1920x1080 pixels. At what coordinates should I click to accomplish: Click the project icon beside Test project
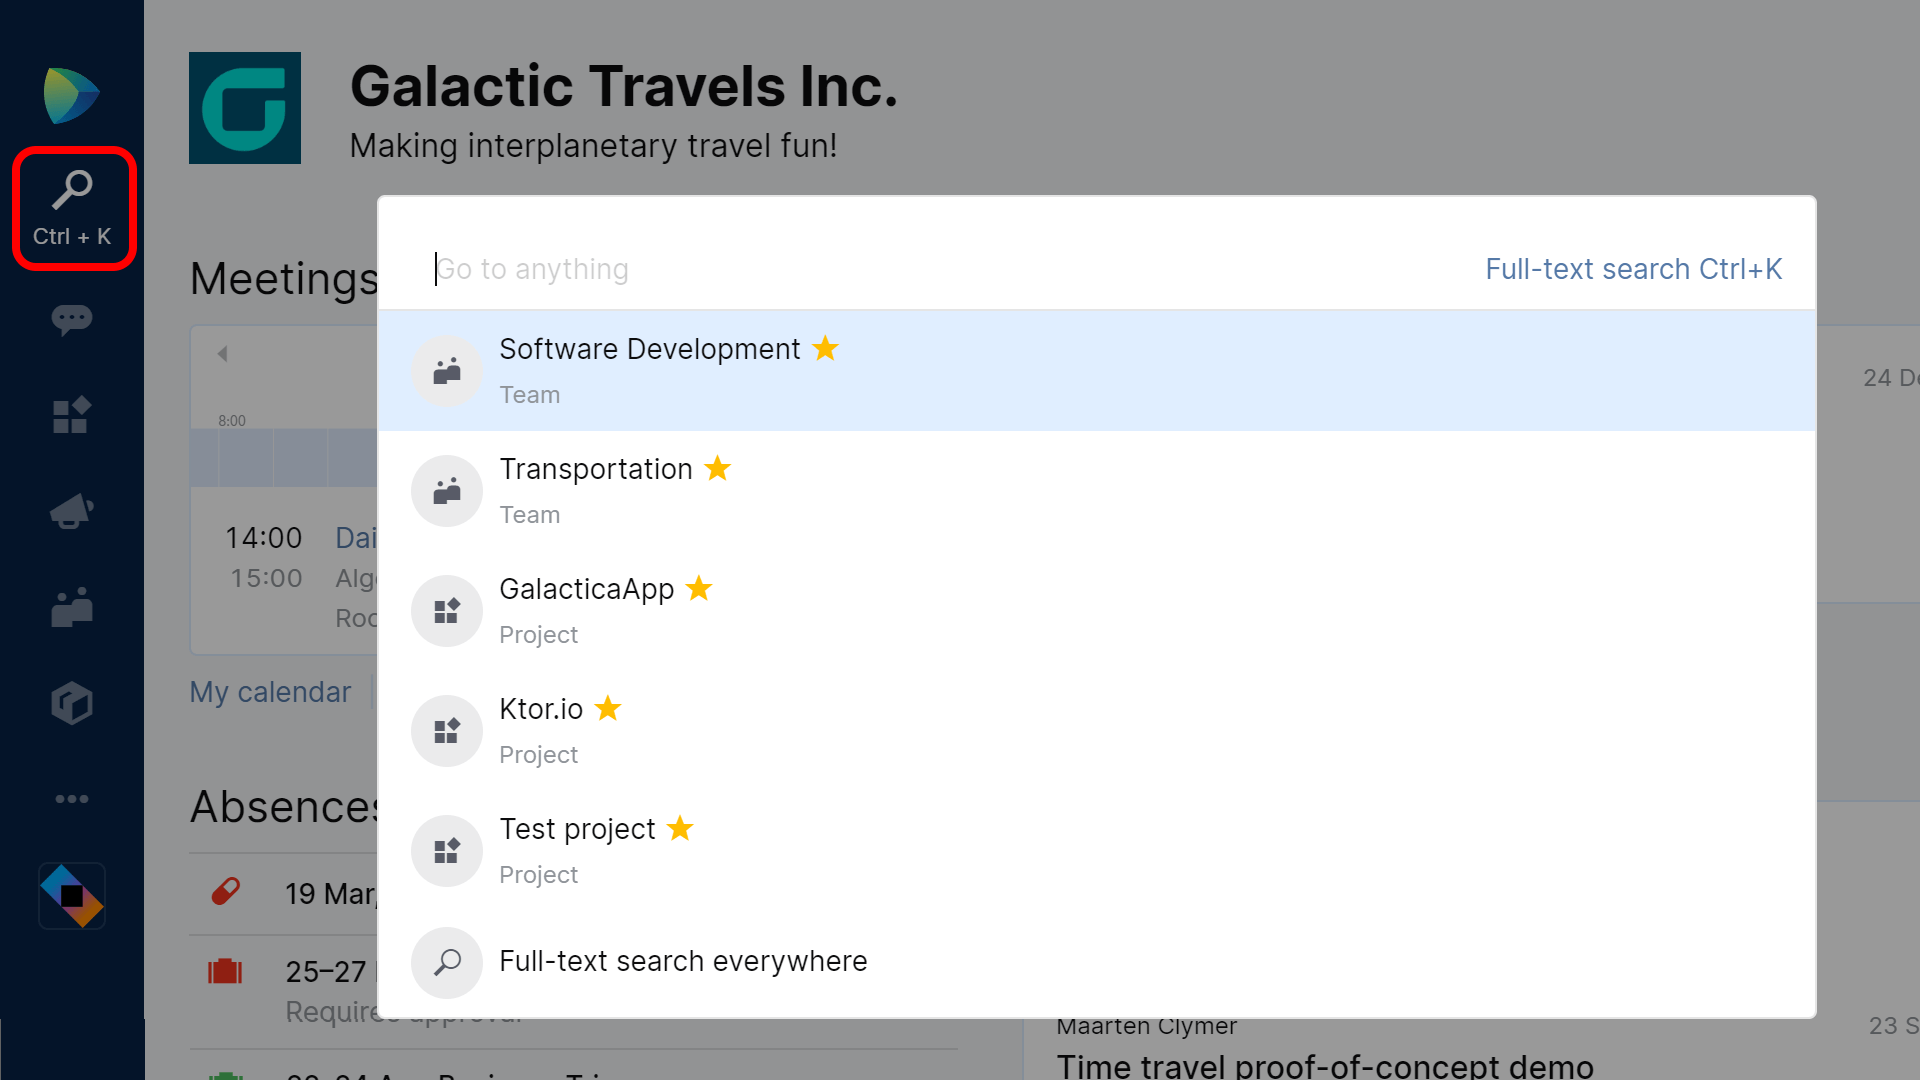[x=447, y=851]
